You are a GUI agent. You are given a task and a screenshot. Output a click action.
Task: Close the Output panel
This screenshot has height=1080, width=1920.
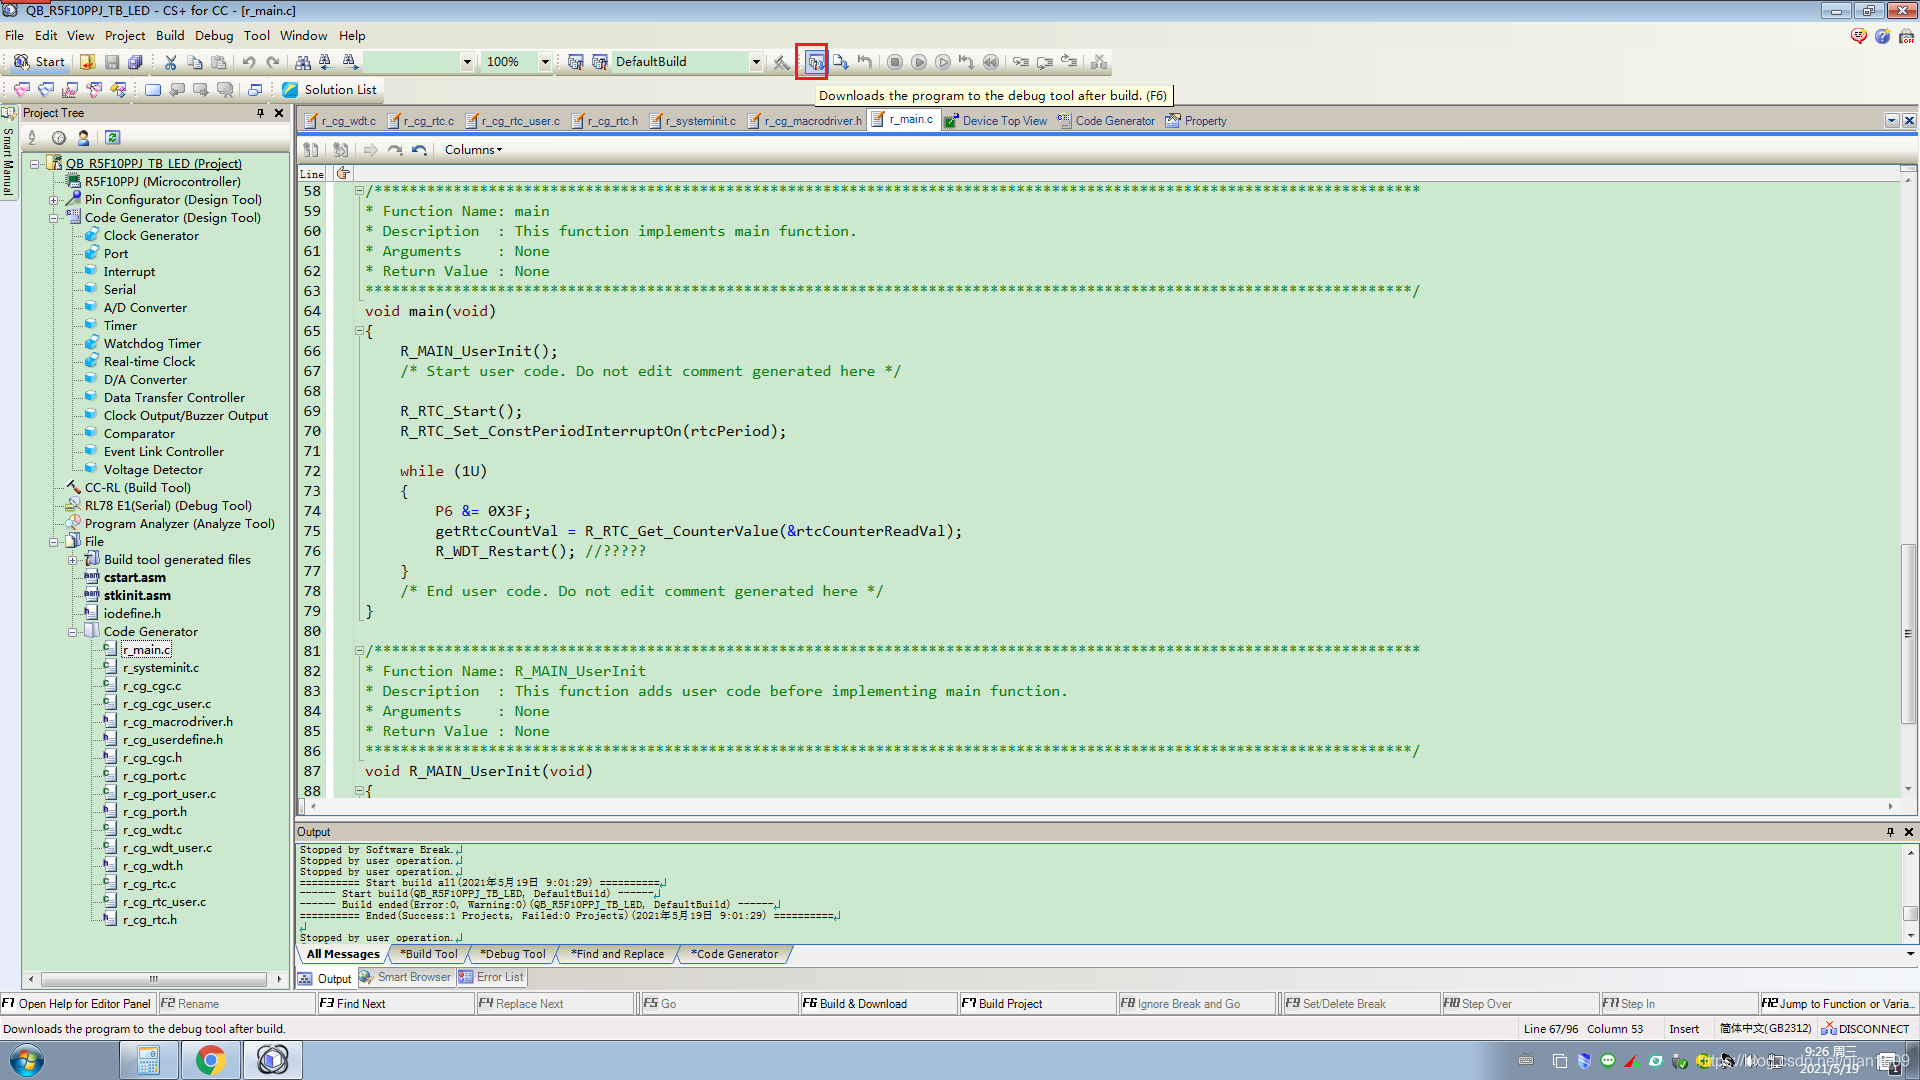pyautogui.click(x=1908, y=832)
